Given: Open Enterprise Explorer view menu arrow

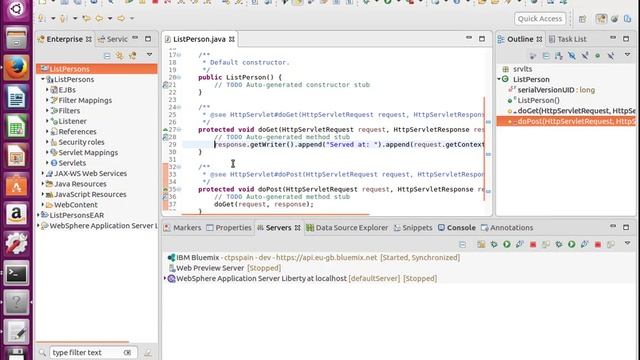Looking at the screenshot, I should coord(149,55).
